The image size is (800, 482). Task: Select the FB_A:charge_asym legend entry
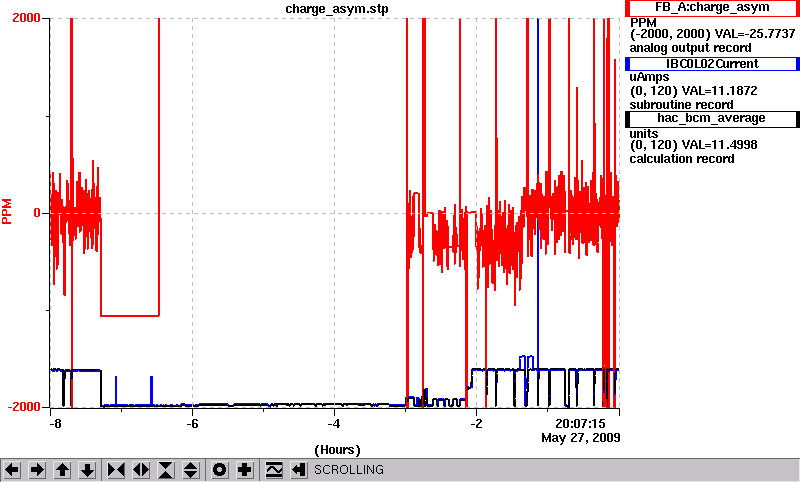tap(712, 8)
